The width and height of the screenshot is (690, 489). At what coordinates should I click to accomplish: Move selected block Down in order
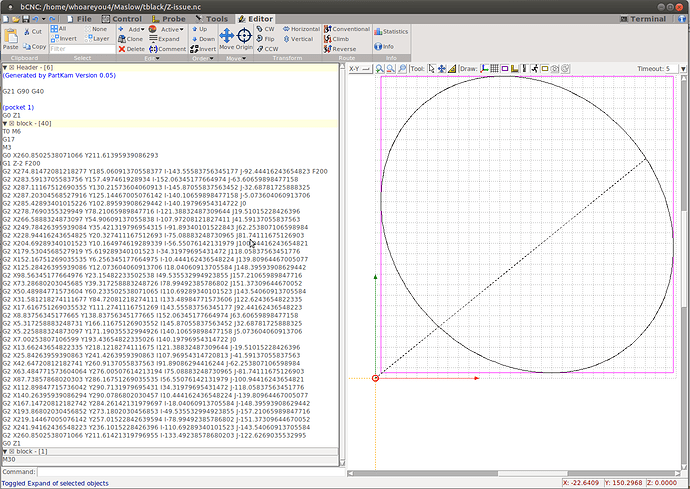point(203,39)
